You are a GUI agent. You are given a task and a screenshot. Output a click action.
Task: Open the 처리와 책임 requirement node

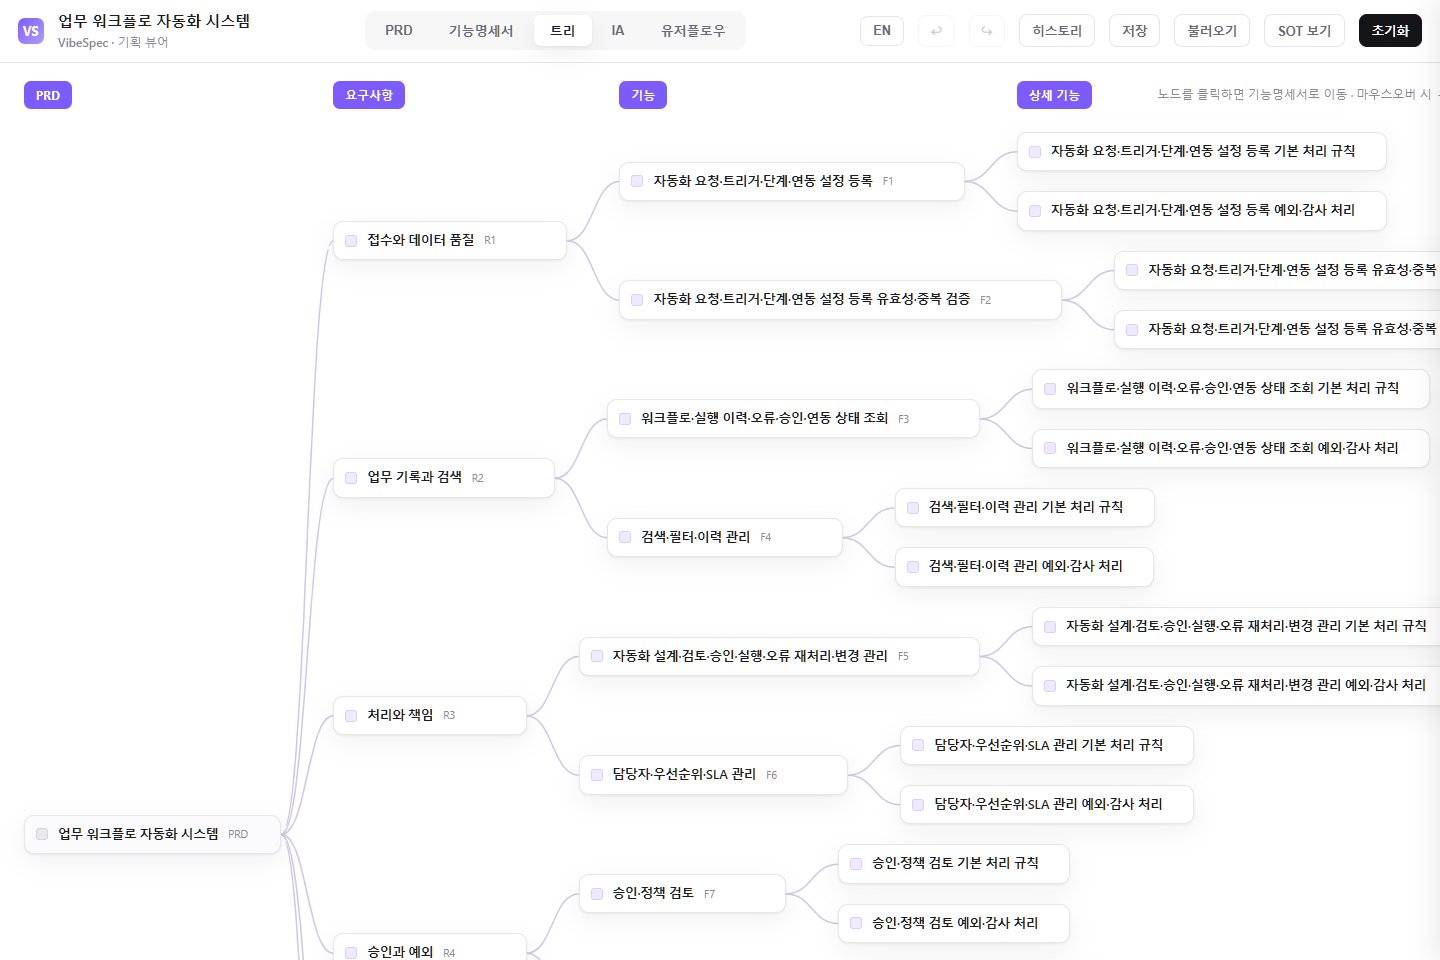[430, 715]
